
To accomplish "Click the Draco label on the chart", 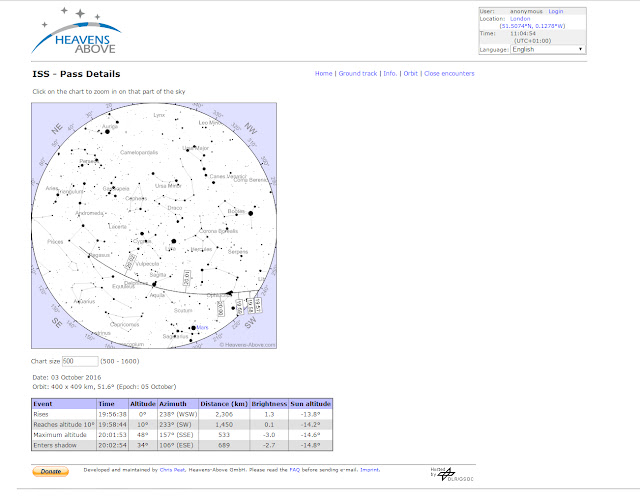I will [x=175, y=208].
